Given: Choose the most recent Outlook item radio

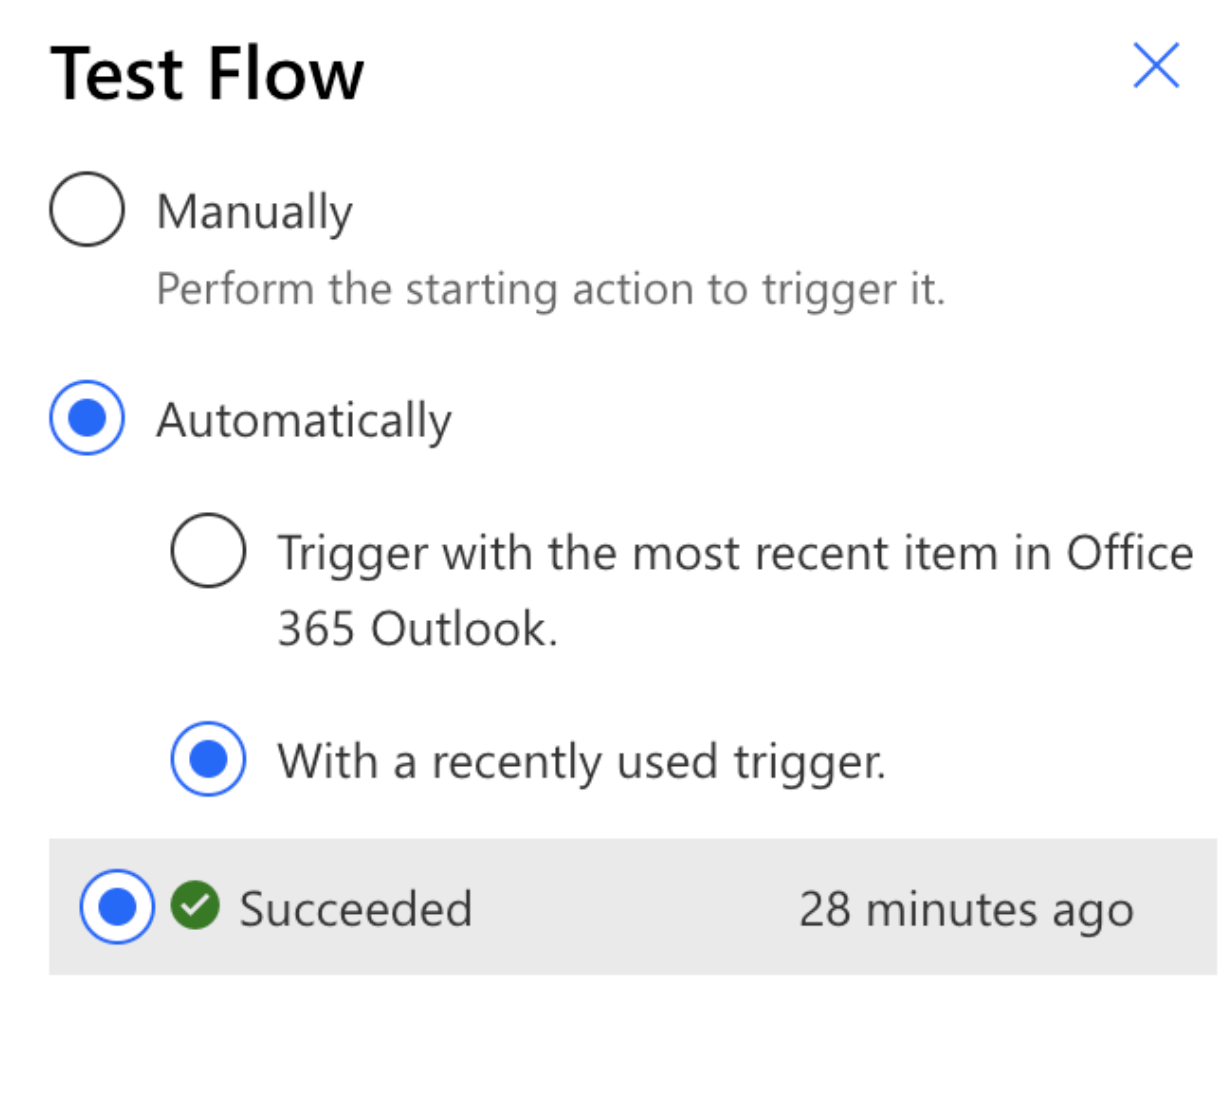Looking at the screenshot, I should click(x=208, y=550).
